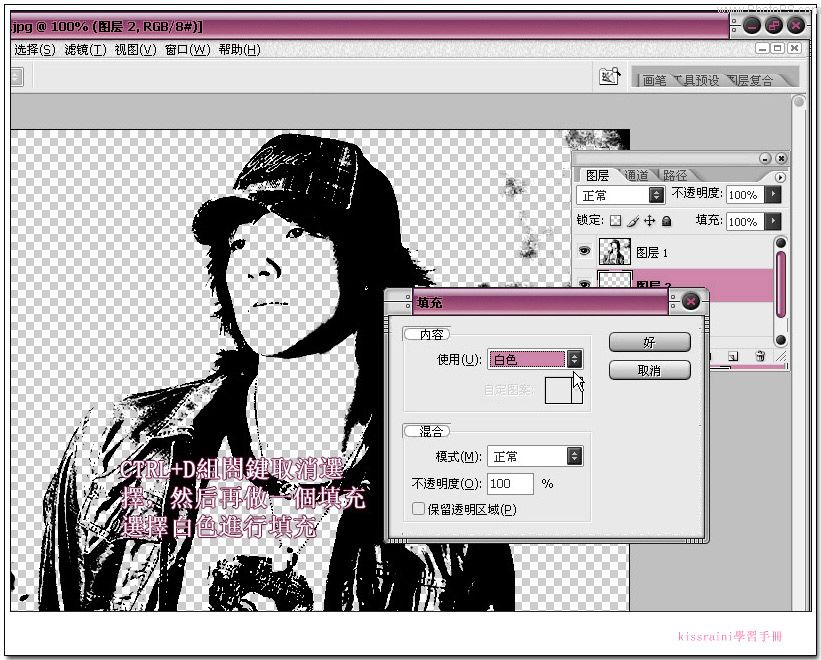Lock layer position with the move icon
Image resolution: width=821 pixels, height=660 pixels.
(649, 221)
